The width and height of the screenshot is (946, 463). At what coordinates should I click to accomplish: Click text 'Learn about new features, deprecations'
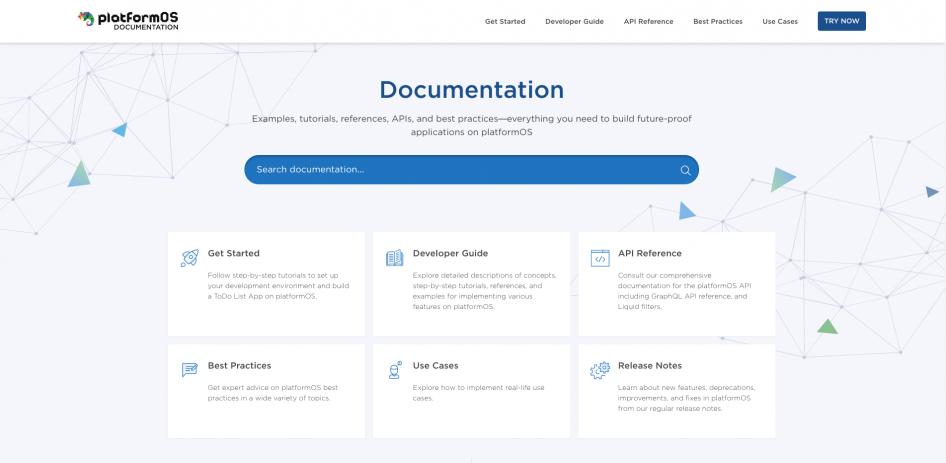pos(687,387)
